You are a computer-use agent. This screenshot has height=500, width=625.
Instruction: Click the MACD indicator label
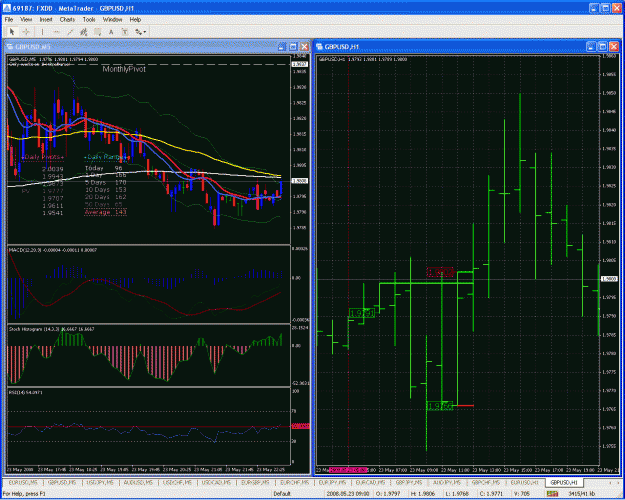point(52,250)
